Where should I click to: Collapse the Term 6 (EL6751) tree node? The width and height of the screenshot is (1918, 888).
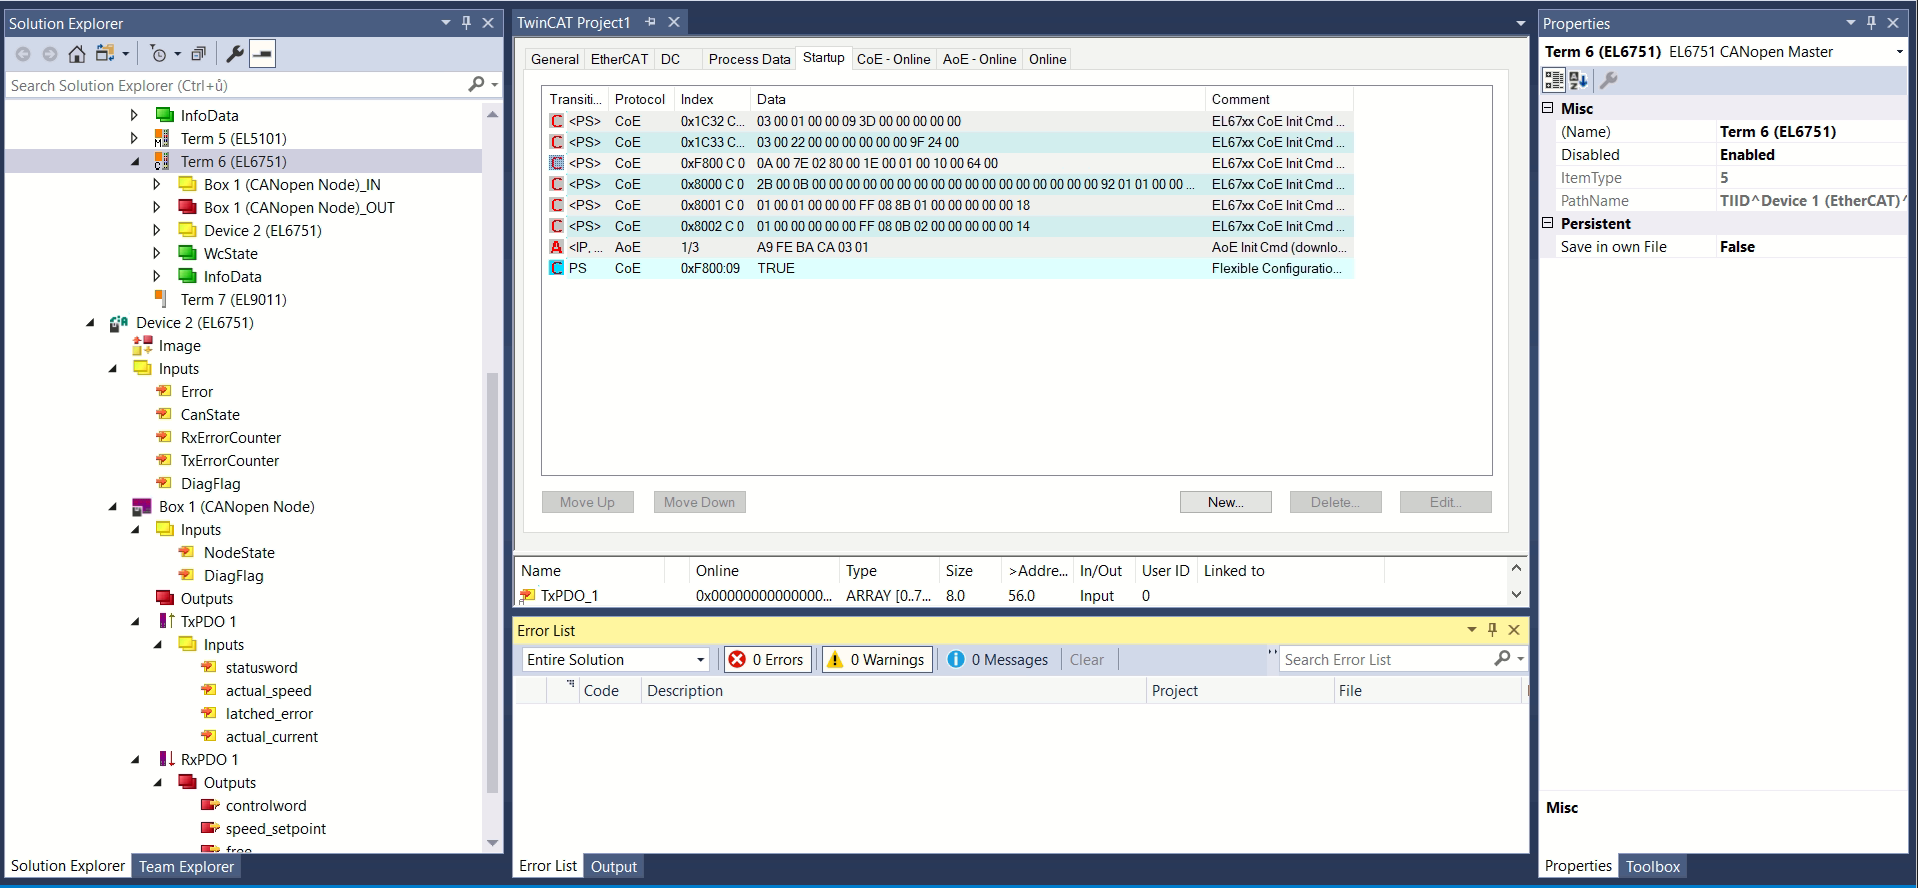pos(135,162)
